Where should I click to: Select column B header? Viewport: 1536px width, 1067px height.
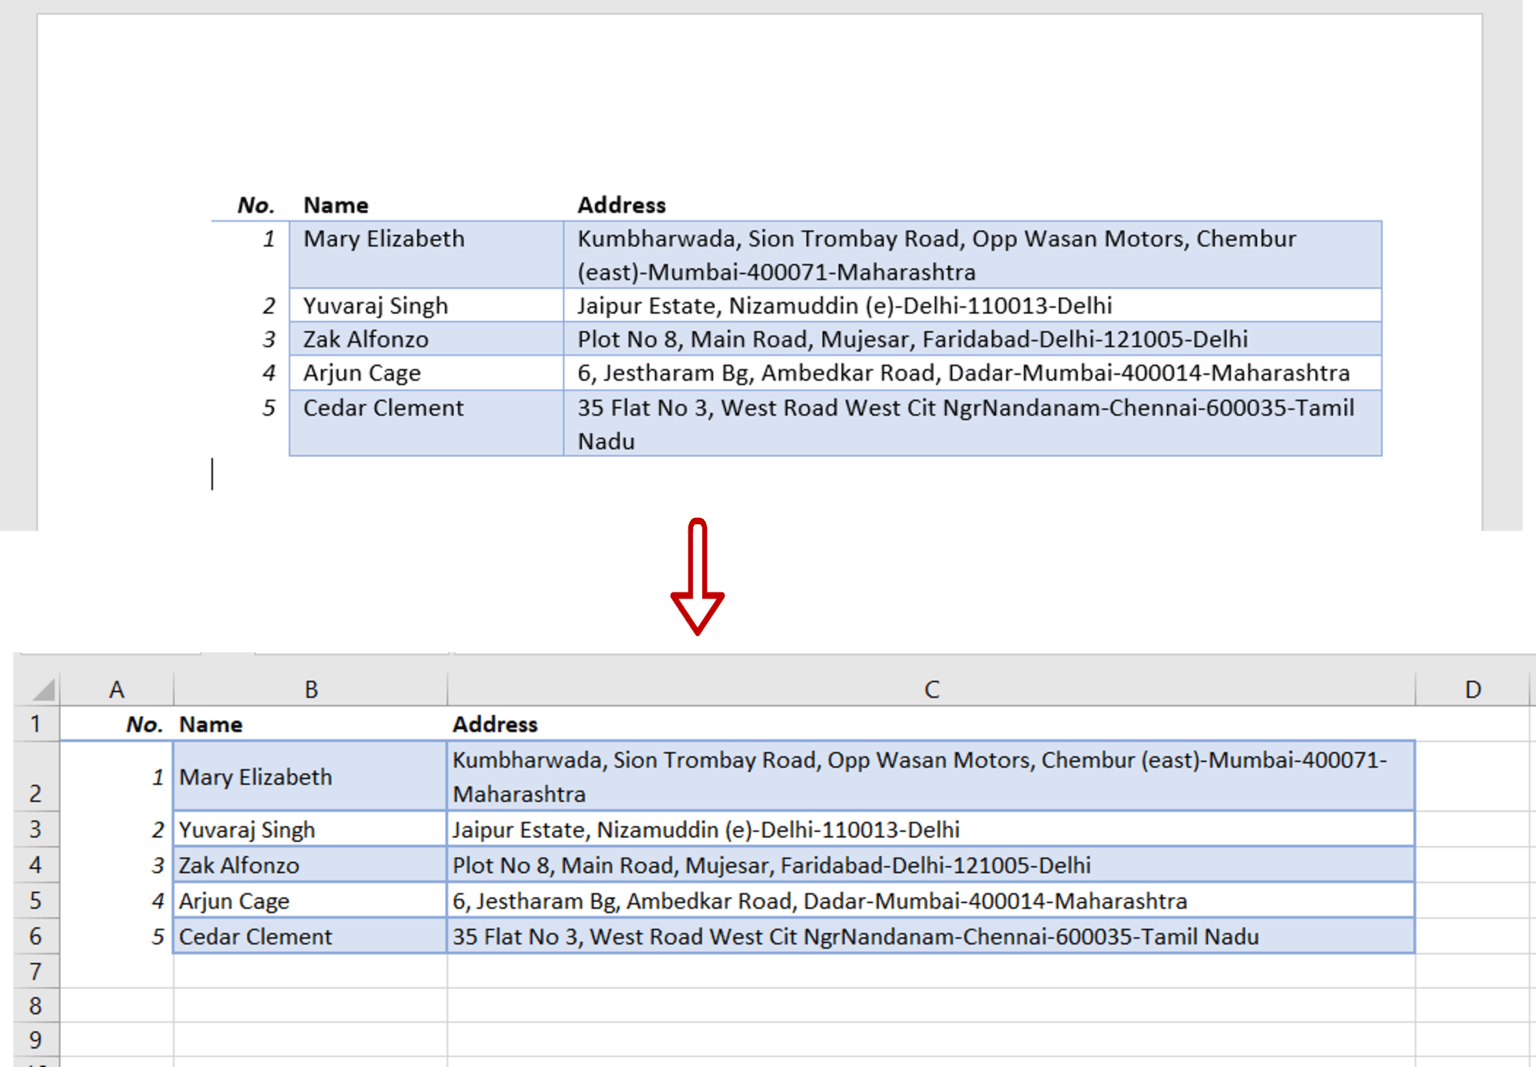(310, 688)
